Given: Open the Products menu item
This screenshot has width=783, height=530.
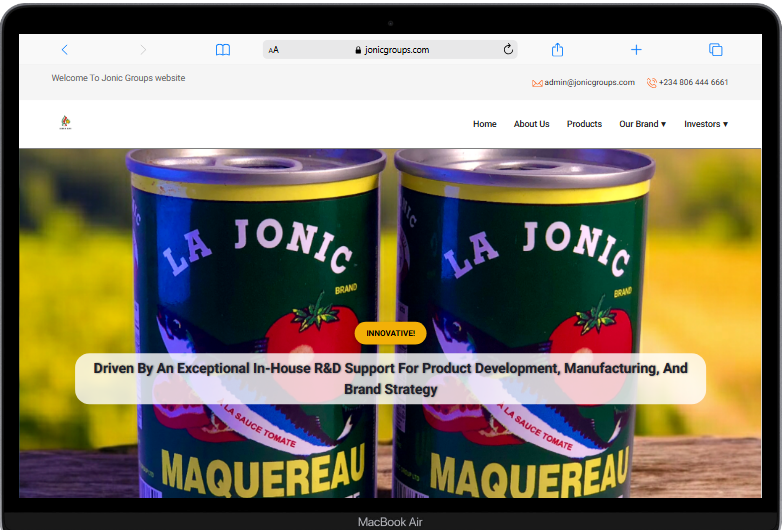Looking at the screenshot, I should pos(584,124).
